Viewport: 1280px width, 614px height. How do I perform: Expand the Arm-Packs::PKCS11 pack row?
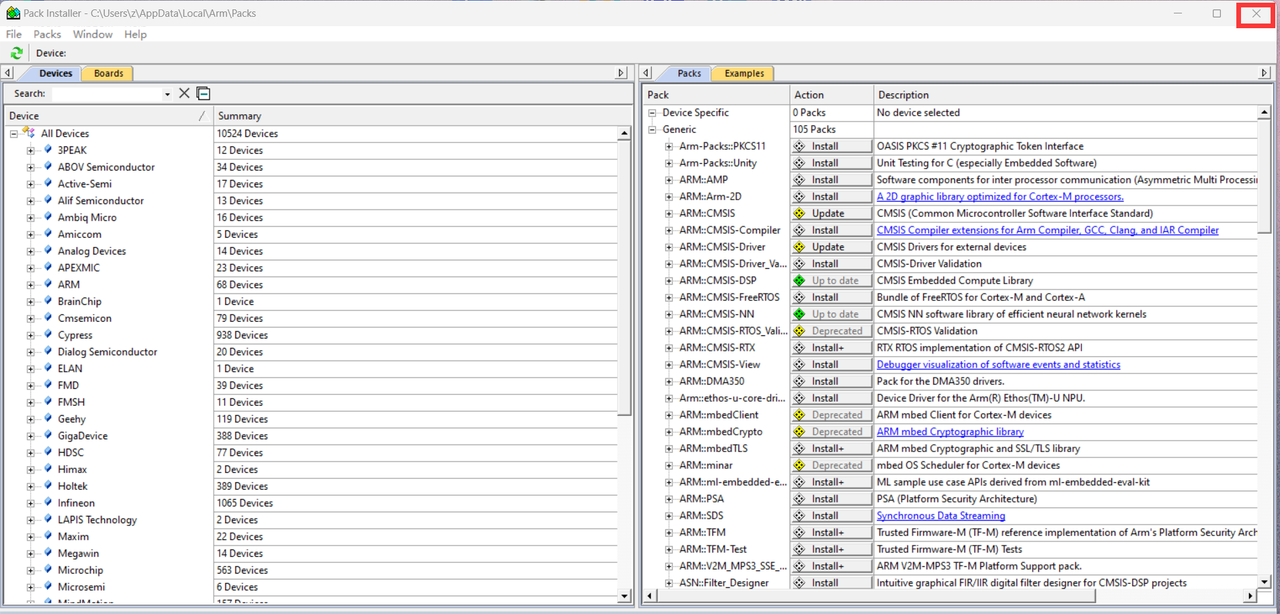(x=669, y=146)
